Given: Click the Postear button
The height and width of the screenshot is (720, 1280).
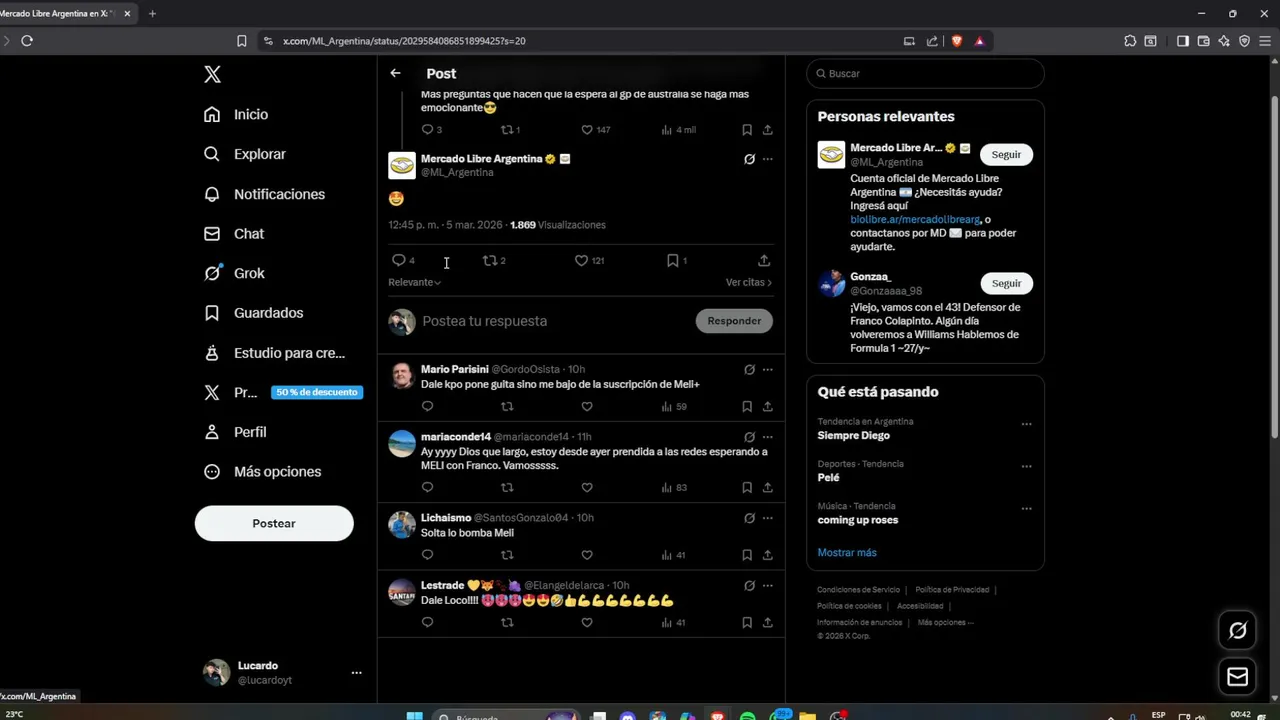Looking at the screenshot, I should (x=274, y=523).
